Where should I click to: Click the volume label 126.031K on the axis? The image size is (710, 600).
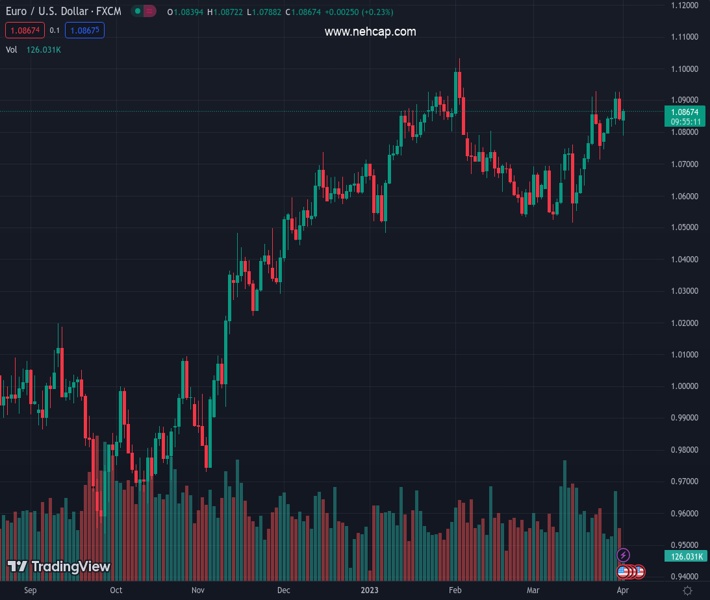coord(685,557)
